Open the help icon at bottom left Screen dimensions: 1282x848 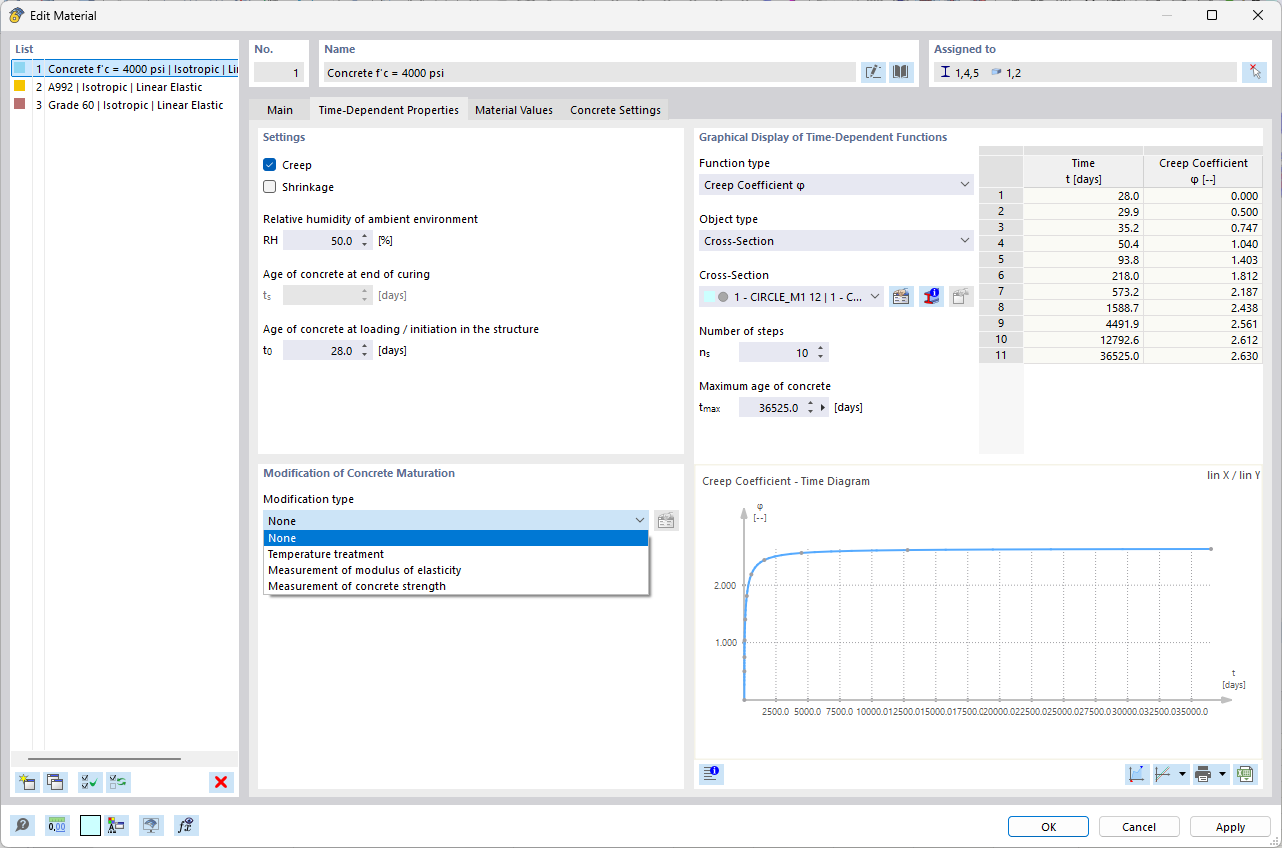pos(22,825)
